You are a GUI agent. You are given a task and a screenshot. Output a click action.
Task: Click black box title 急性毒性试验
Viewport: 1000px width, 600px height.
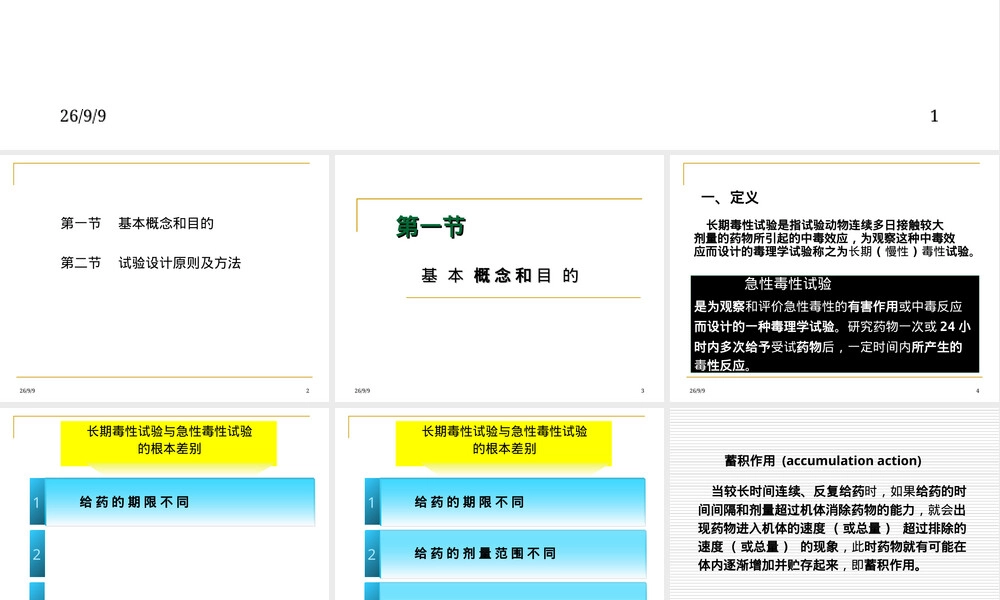(788, 284)
